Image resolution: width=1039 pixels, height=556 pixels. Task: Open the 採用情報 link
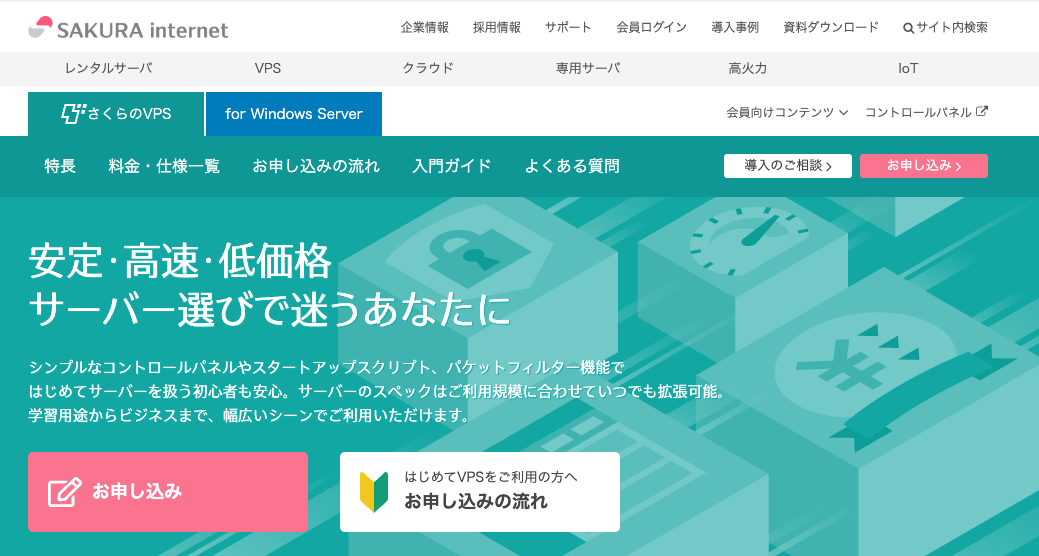coord(497,27)
